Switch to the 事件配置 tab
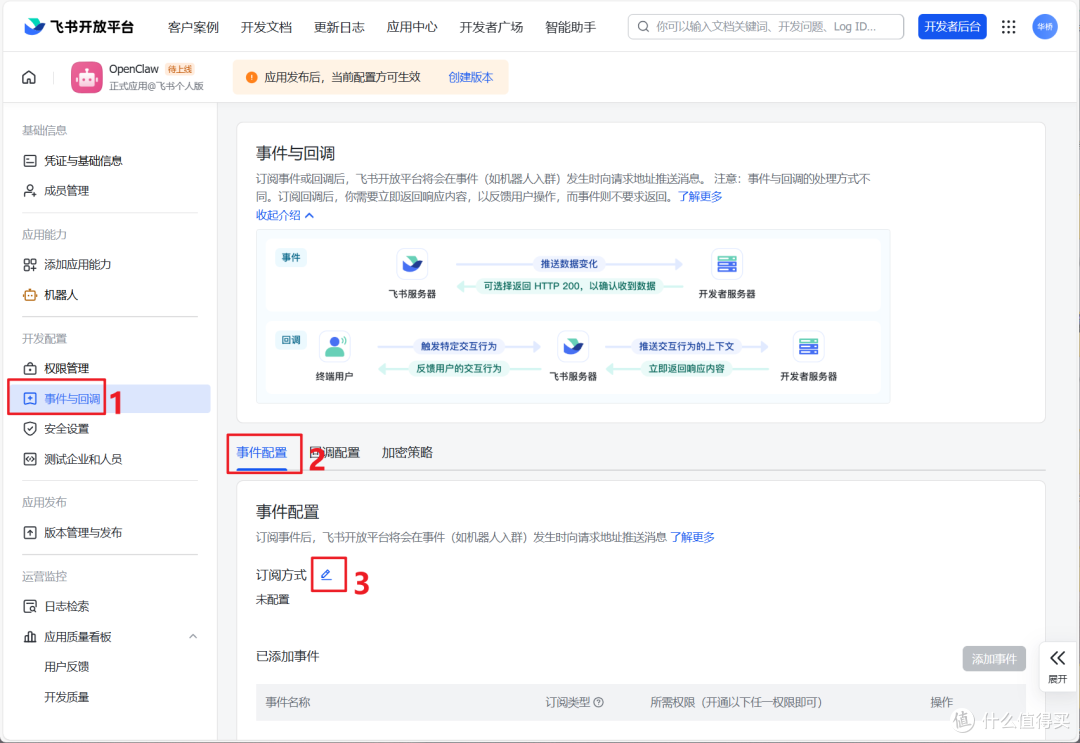The image size is (1080, 743). pyautogui.click(x=262, y=452)
